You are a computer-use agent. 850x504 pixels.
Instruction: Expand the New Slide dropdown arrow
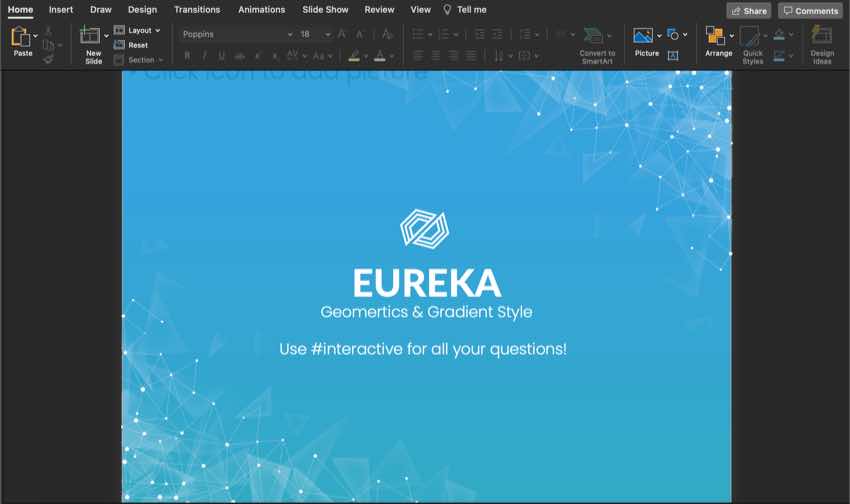pos(106,36)
